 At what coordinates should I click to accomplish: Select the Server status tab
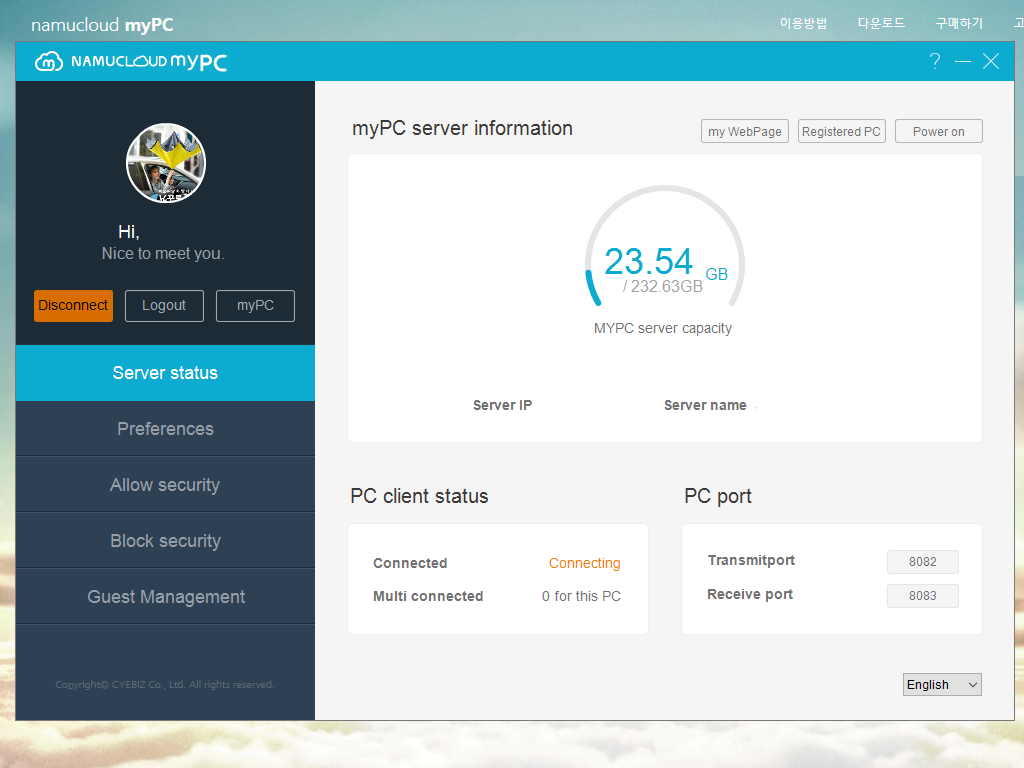[165, 373]
